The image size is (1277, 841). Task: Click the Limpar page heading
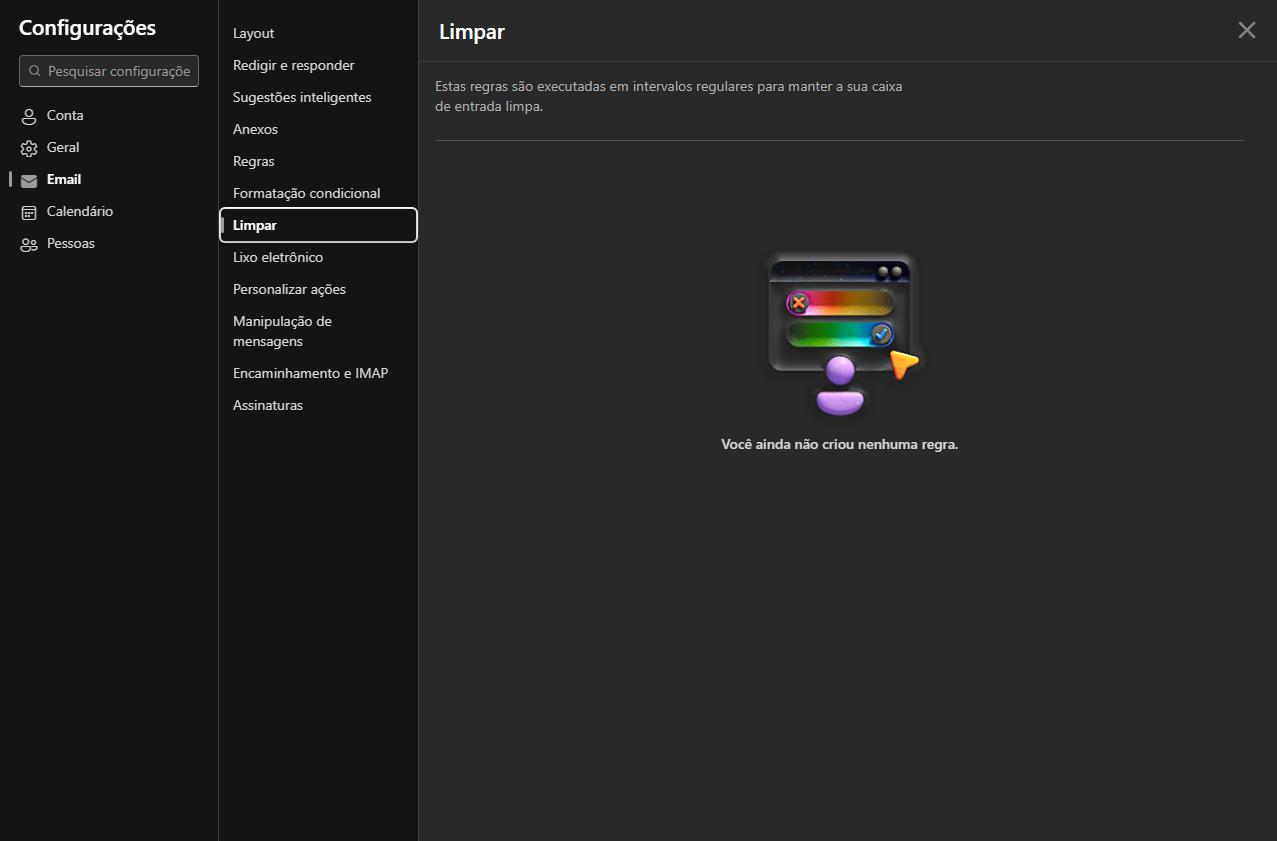tap(472, 32)
